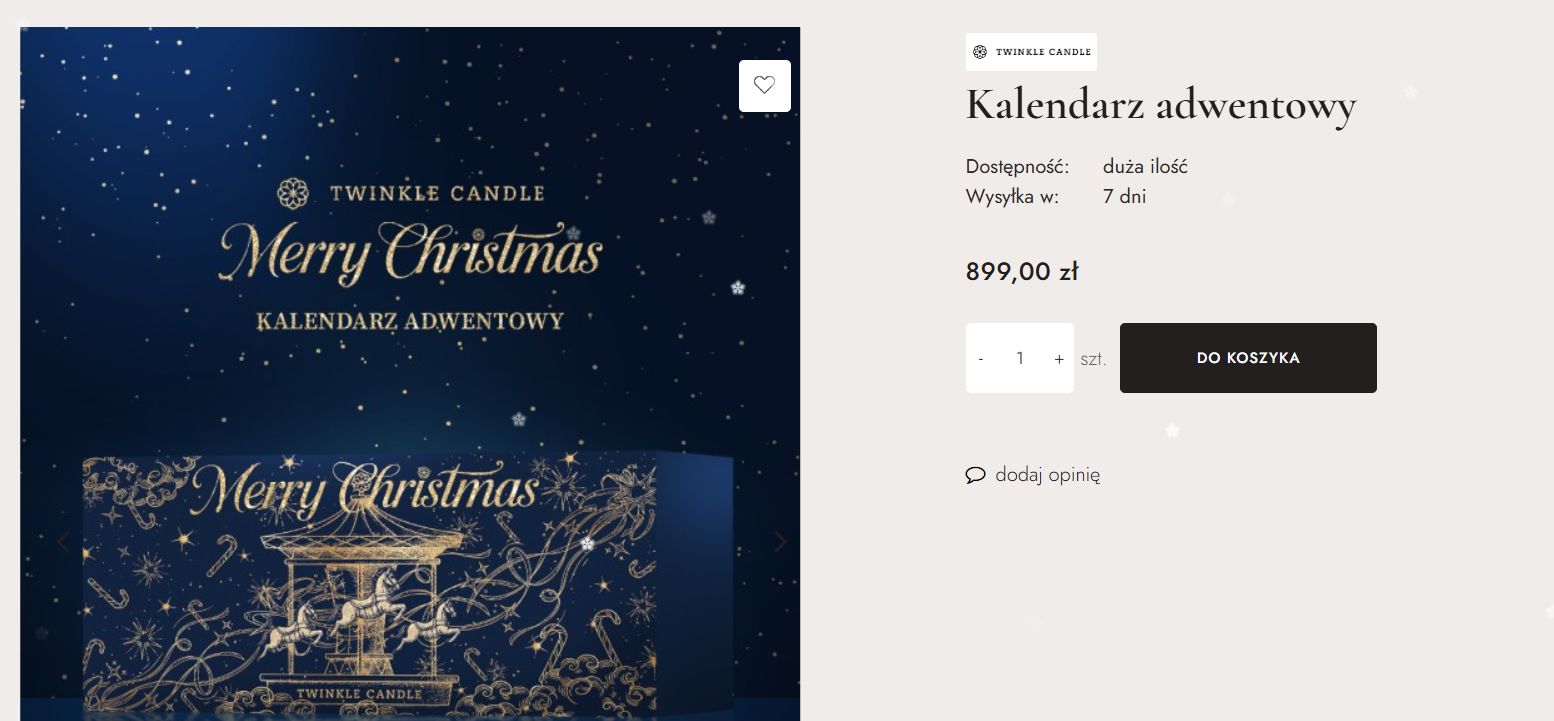Click the "duża ilość" availability value
Screen dimensions: 1554x721
point(1144,167)
